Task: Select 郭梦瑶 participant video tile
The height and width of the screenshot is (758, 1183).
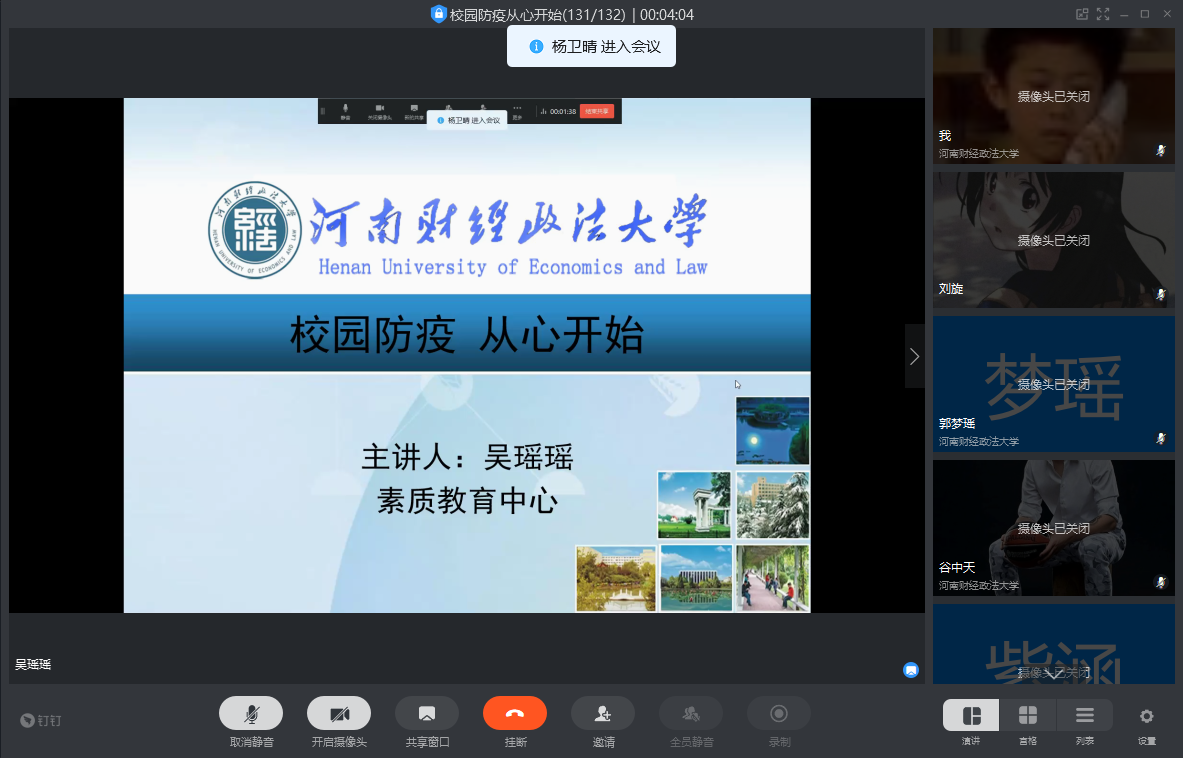Action: tap(1053, 384)
